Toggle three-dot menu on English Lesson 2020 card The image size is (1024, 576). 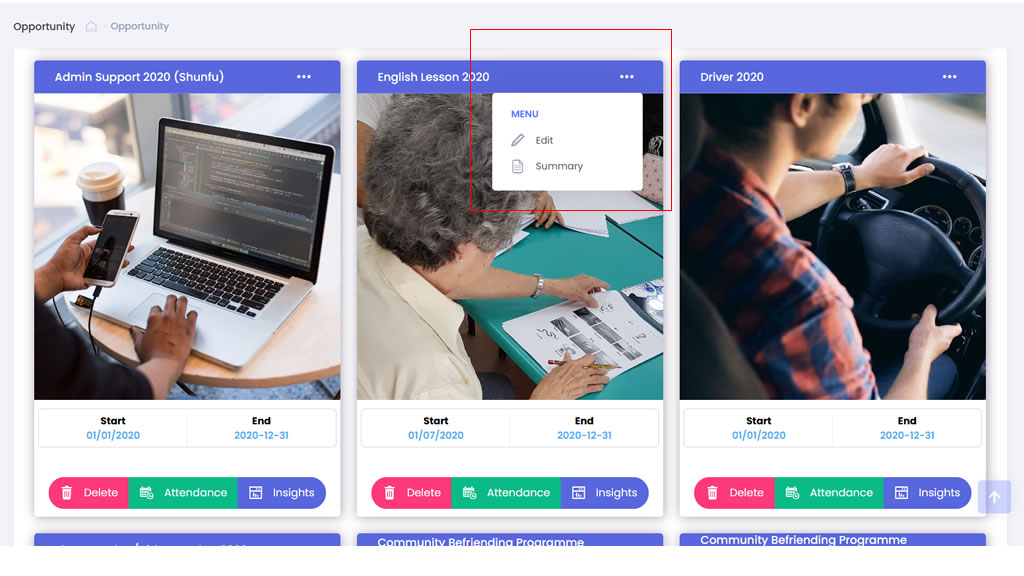[x=627, y=76]
